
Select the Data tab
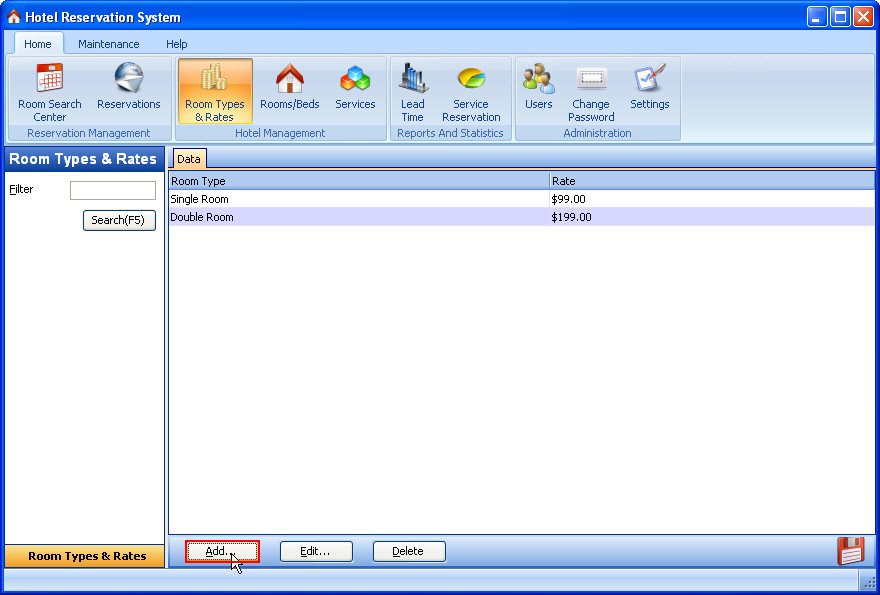point(188,158)
